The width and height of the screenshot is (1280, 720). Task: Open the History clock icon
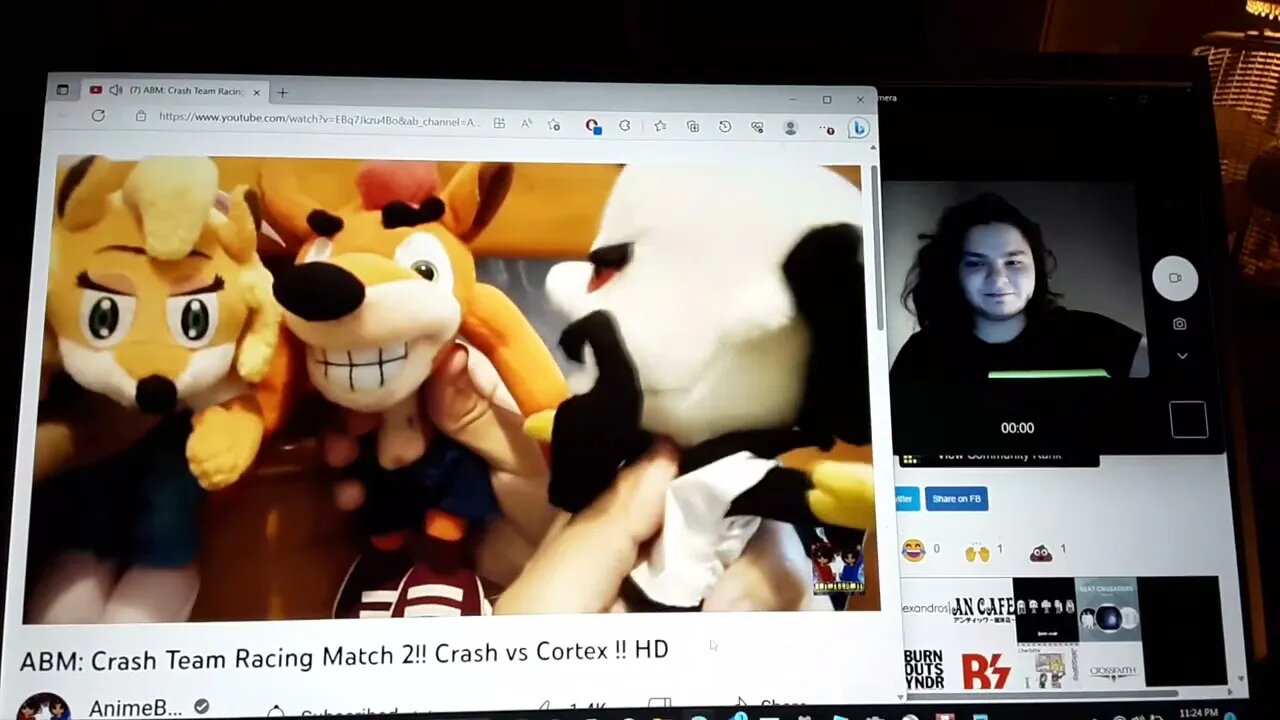coord(725,127)
